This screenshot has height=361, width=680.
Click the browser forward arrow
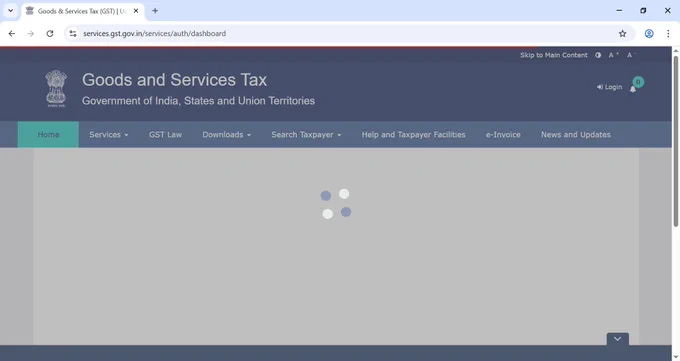(x=30, y=33)
